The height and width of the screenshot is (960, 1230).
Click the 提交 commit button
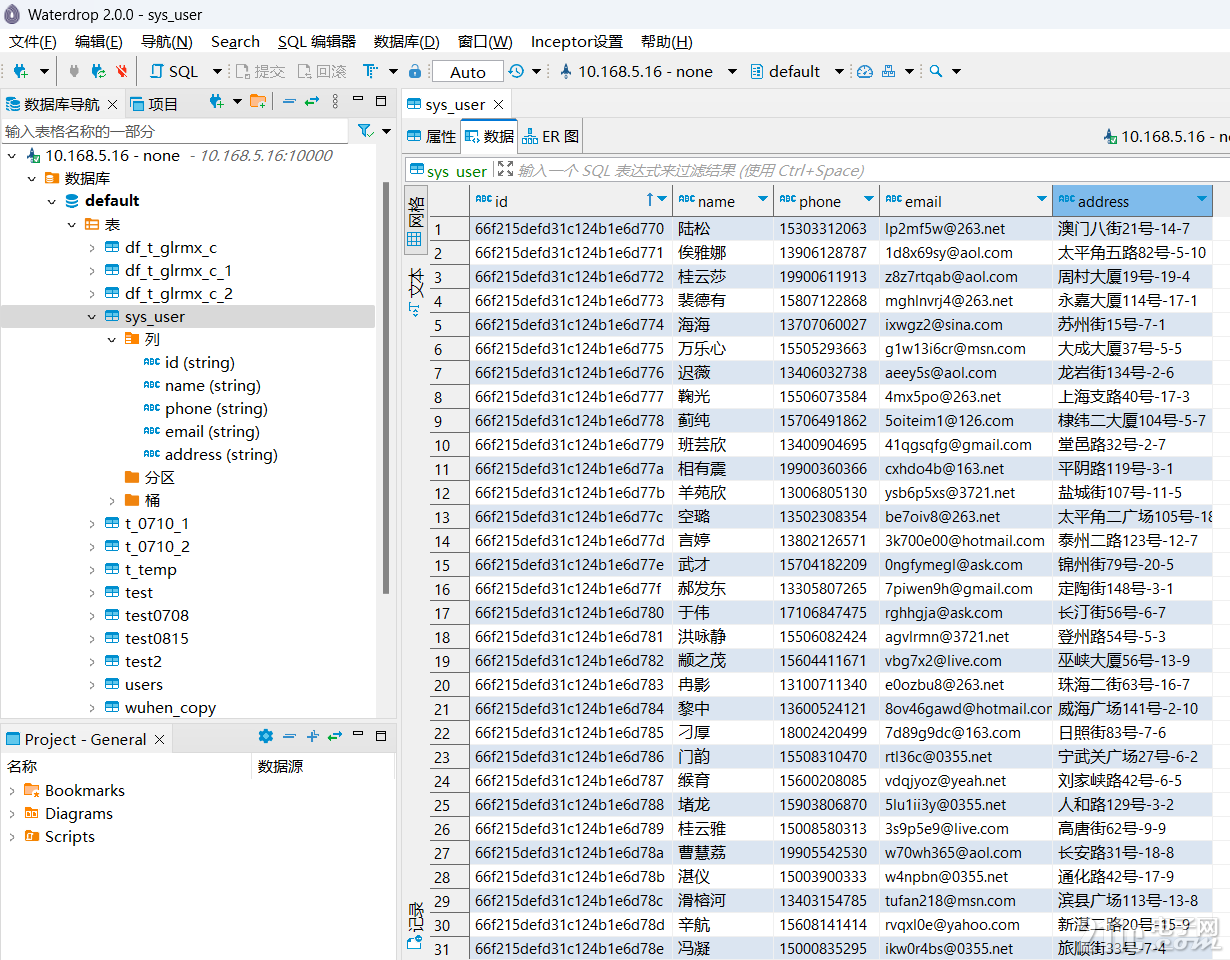point(260,71)
